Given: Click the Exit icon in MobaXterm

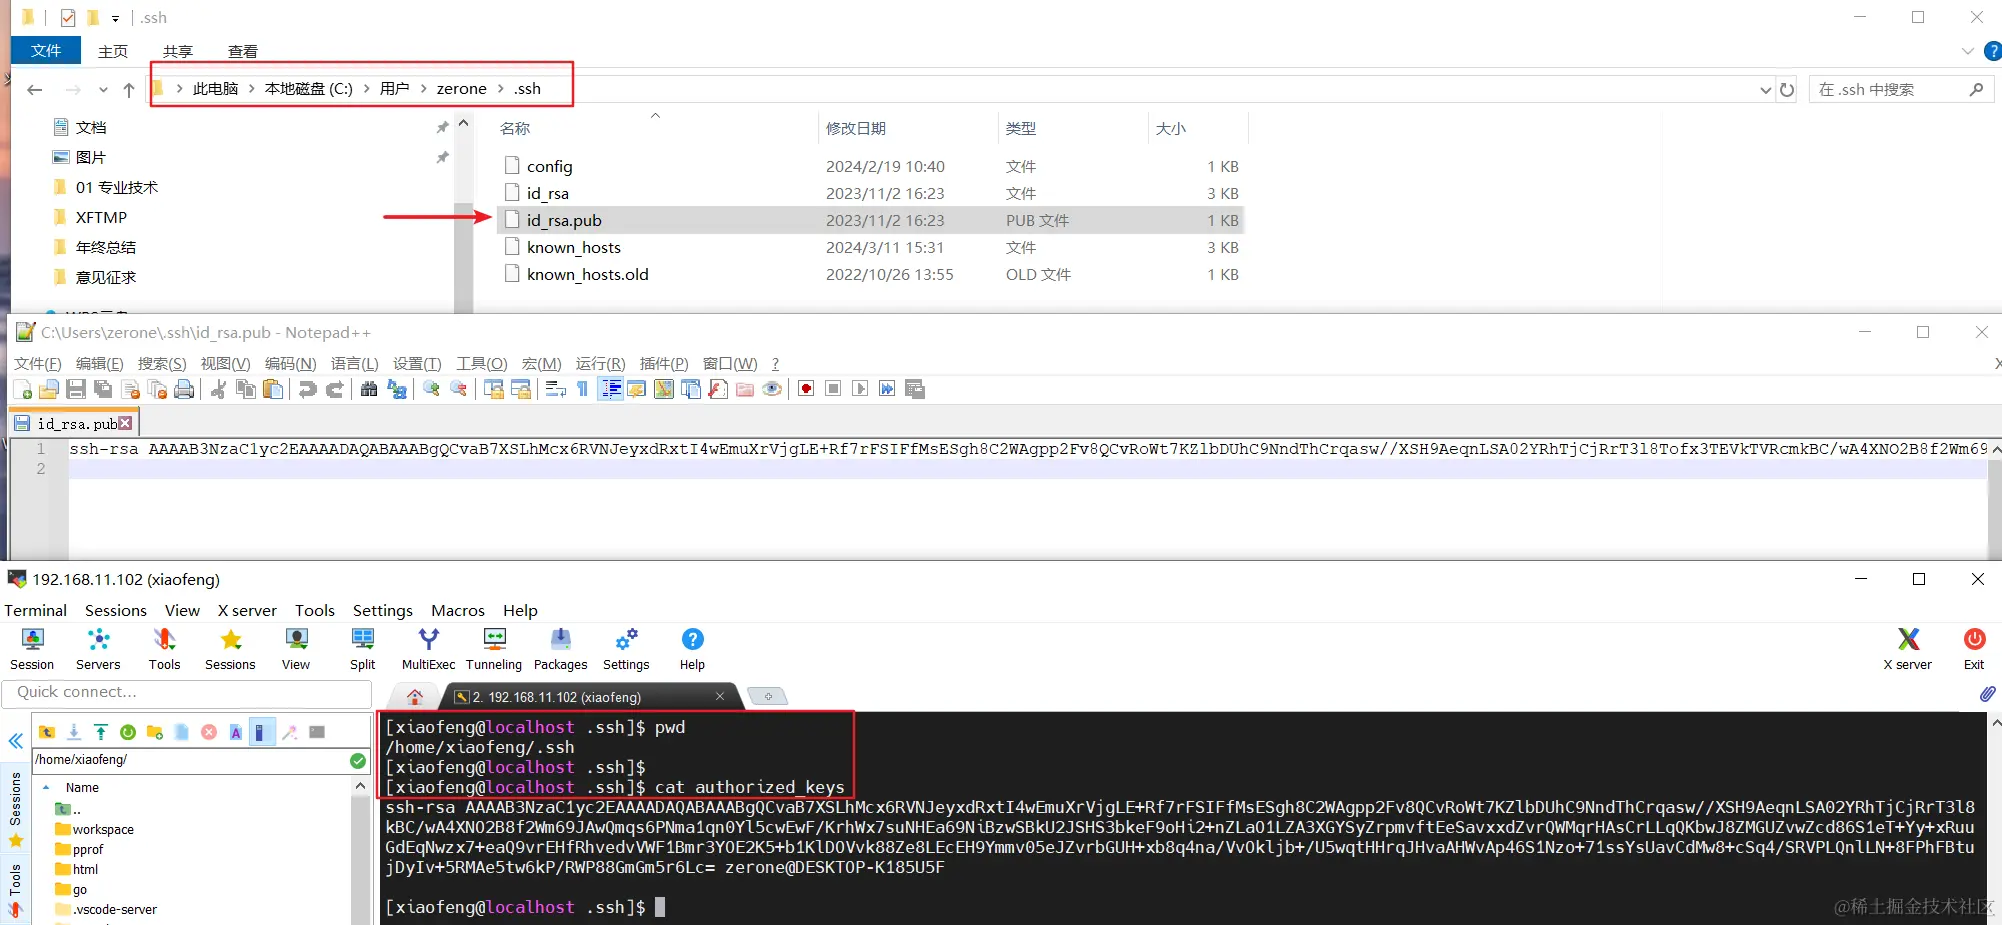Looking at the screenshot, I should (x=1974, y=649).
